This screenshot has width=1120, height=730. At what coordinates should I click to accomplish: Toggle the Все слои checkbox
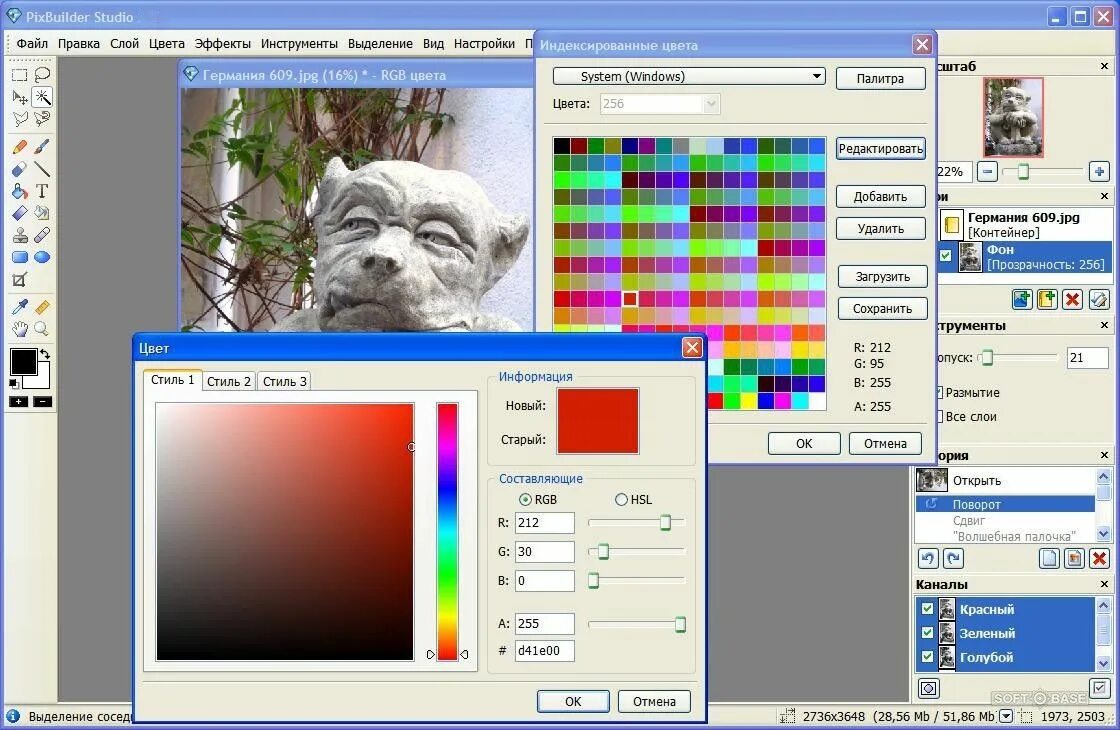(x=939, y=416)
